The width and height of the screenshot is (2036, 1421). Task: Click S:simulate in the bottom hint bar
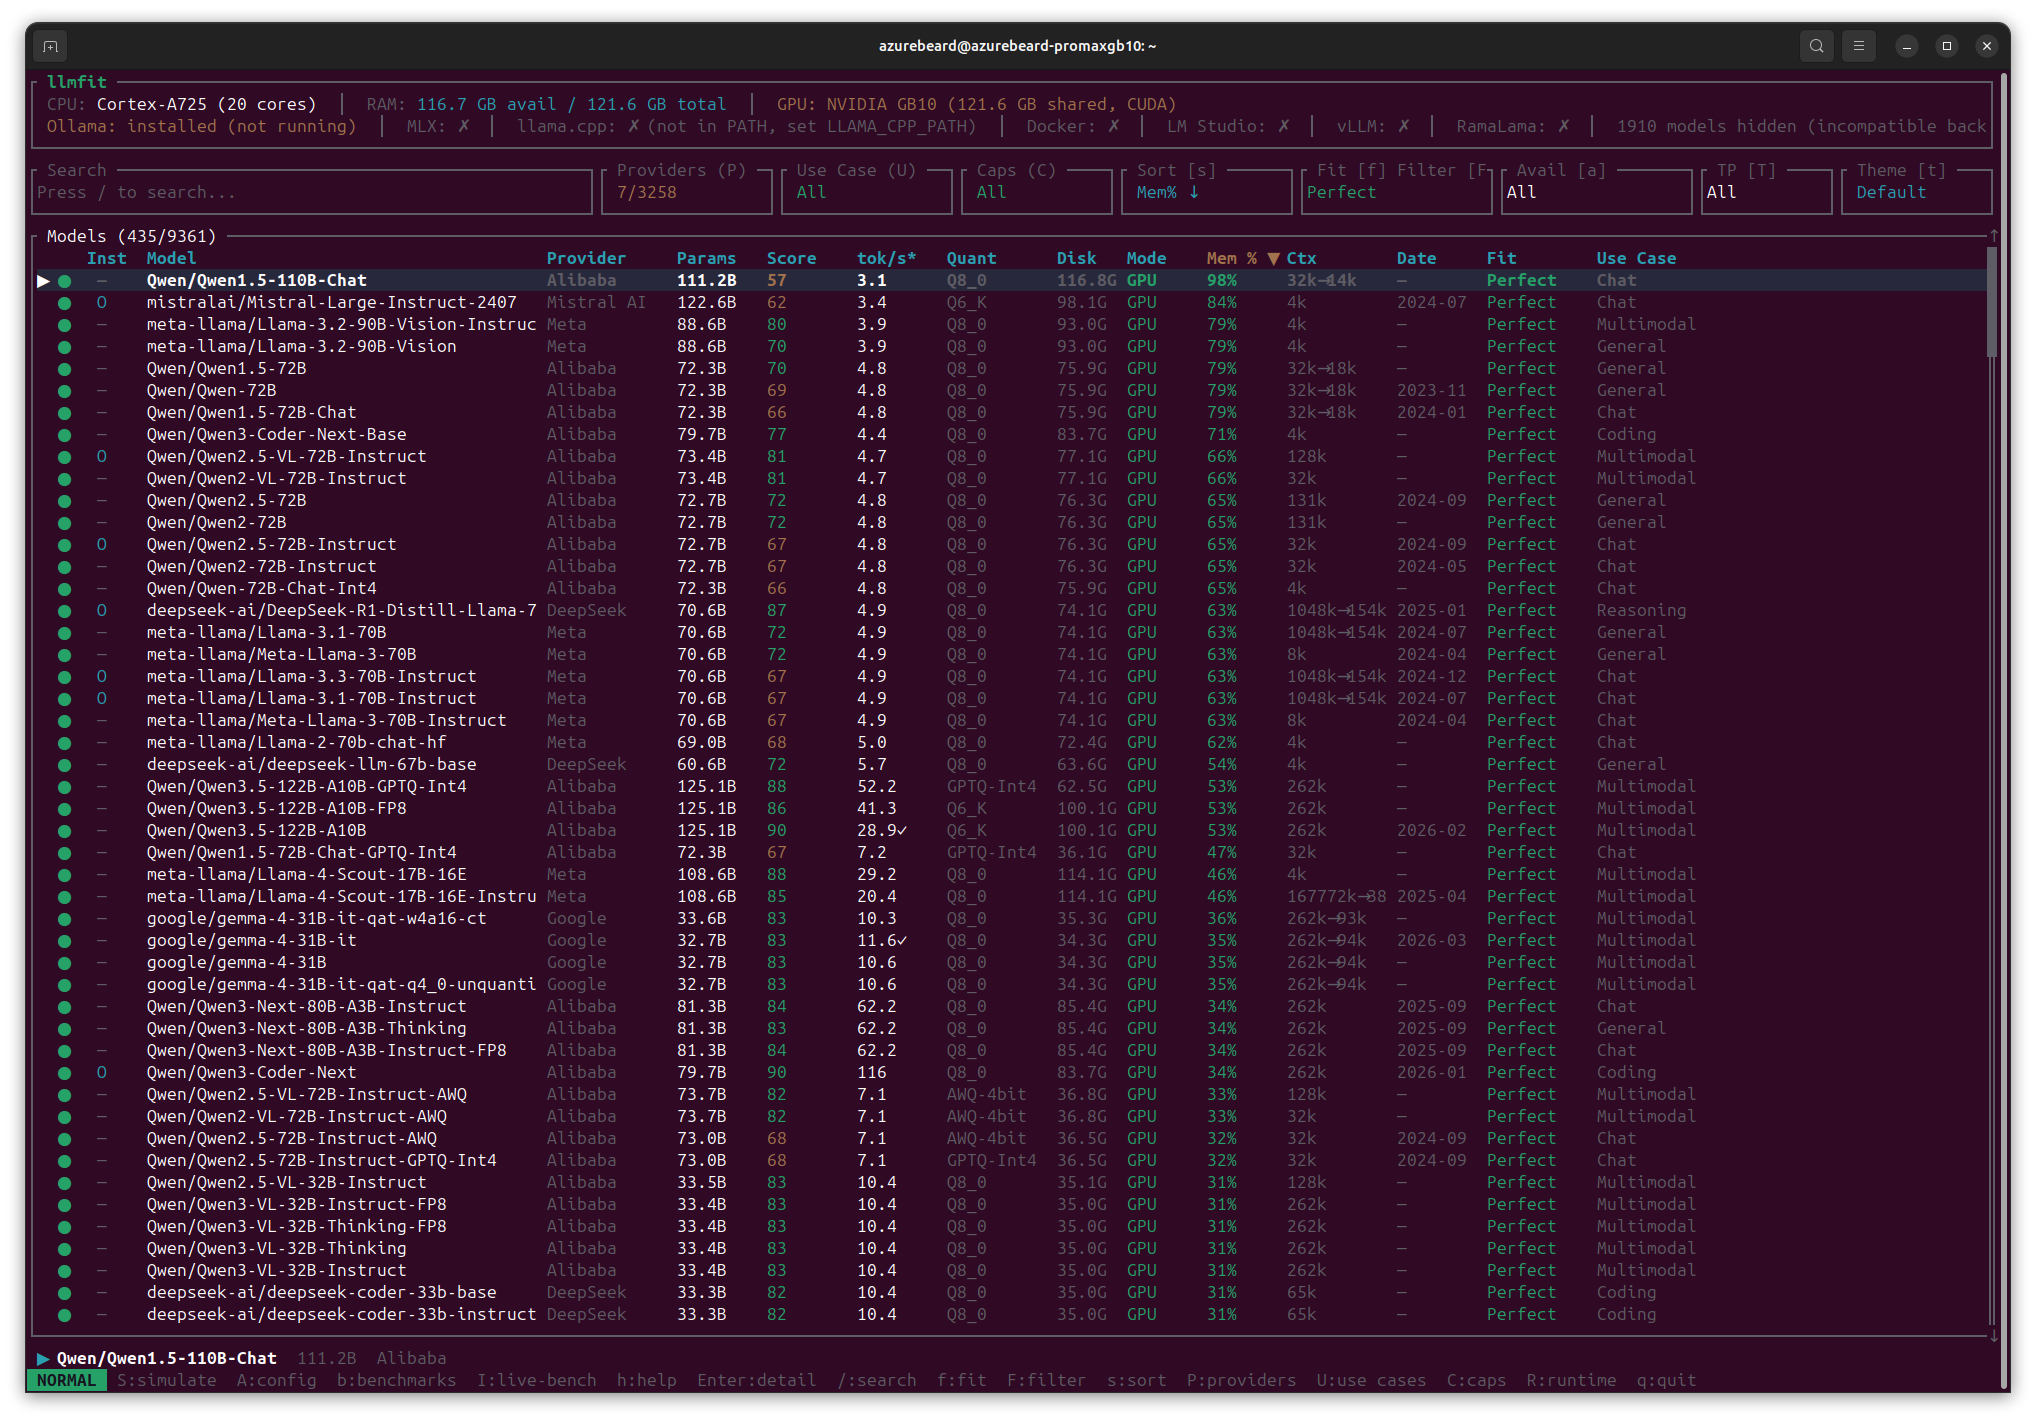coord(167,1381)
